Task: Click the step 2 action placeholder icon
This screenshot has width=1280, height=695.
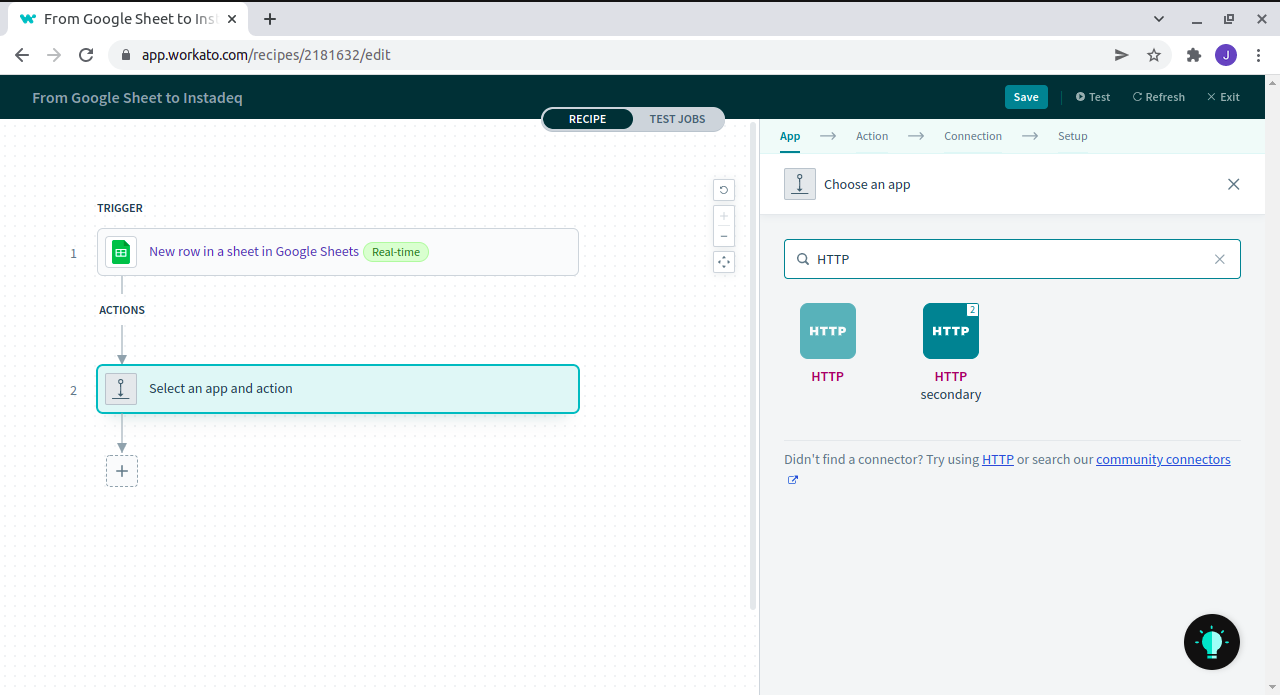Action: pyautogui.click(x=121, y=389)
